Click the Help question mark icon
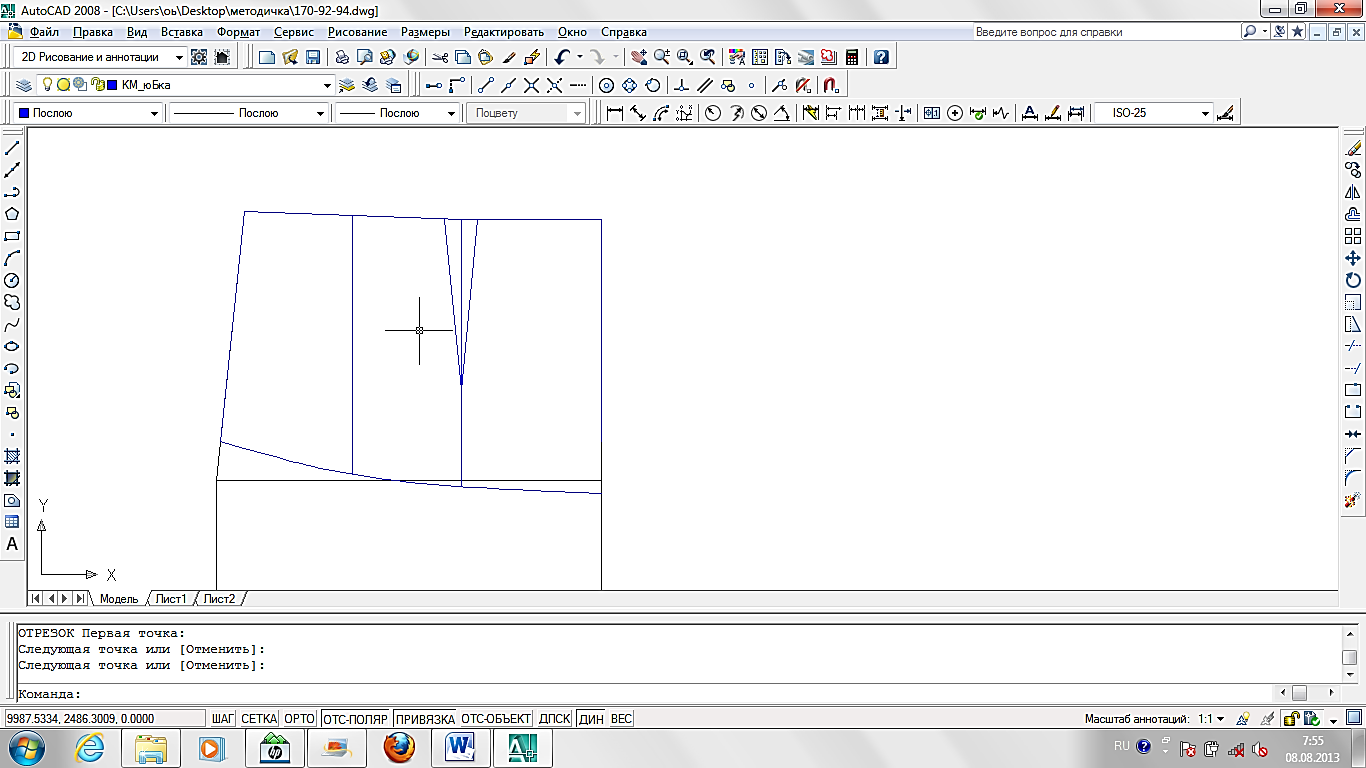 point(881,58)
